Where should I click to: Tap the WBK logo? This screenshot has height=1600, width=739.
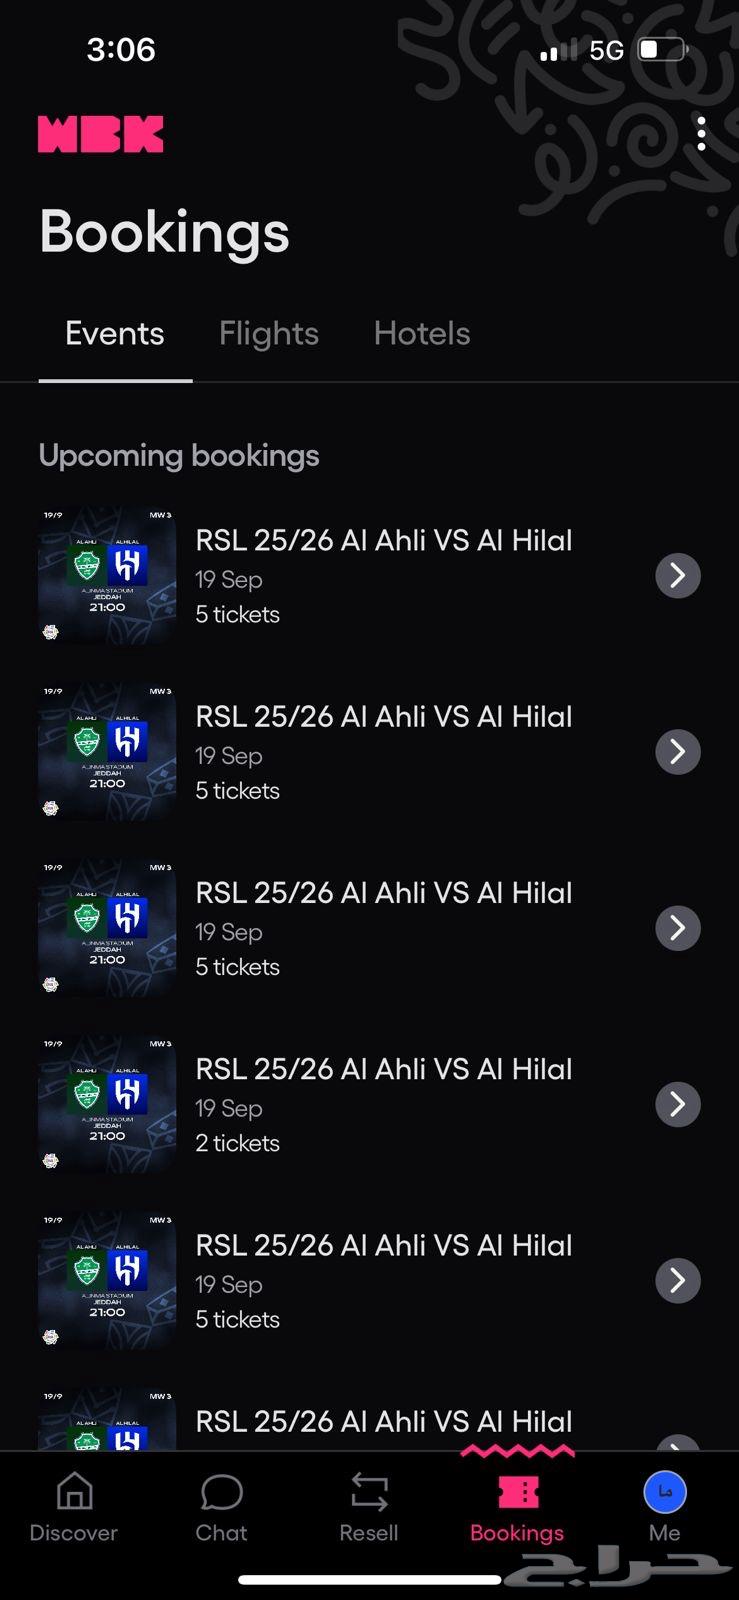point(100,133)
